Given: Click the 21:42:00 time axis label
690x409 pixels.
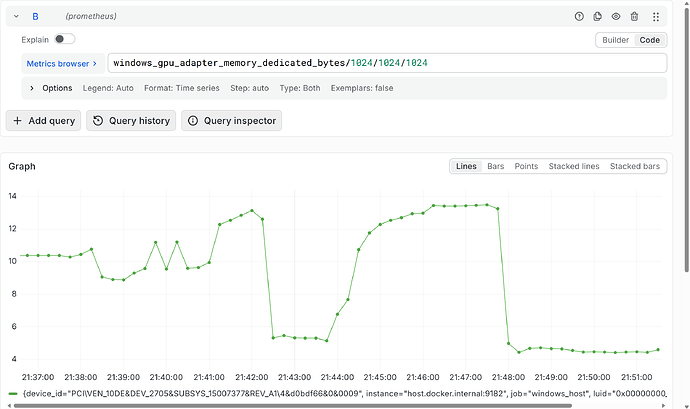Looking at the screenshot, I should pos(252,377).
